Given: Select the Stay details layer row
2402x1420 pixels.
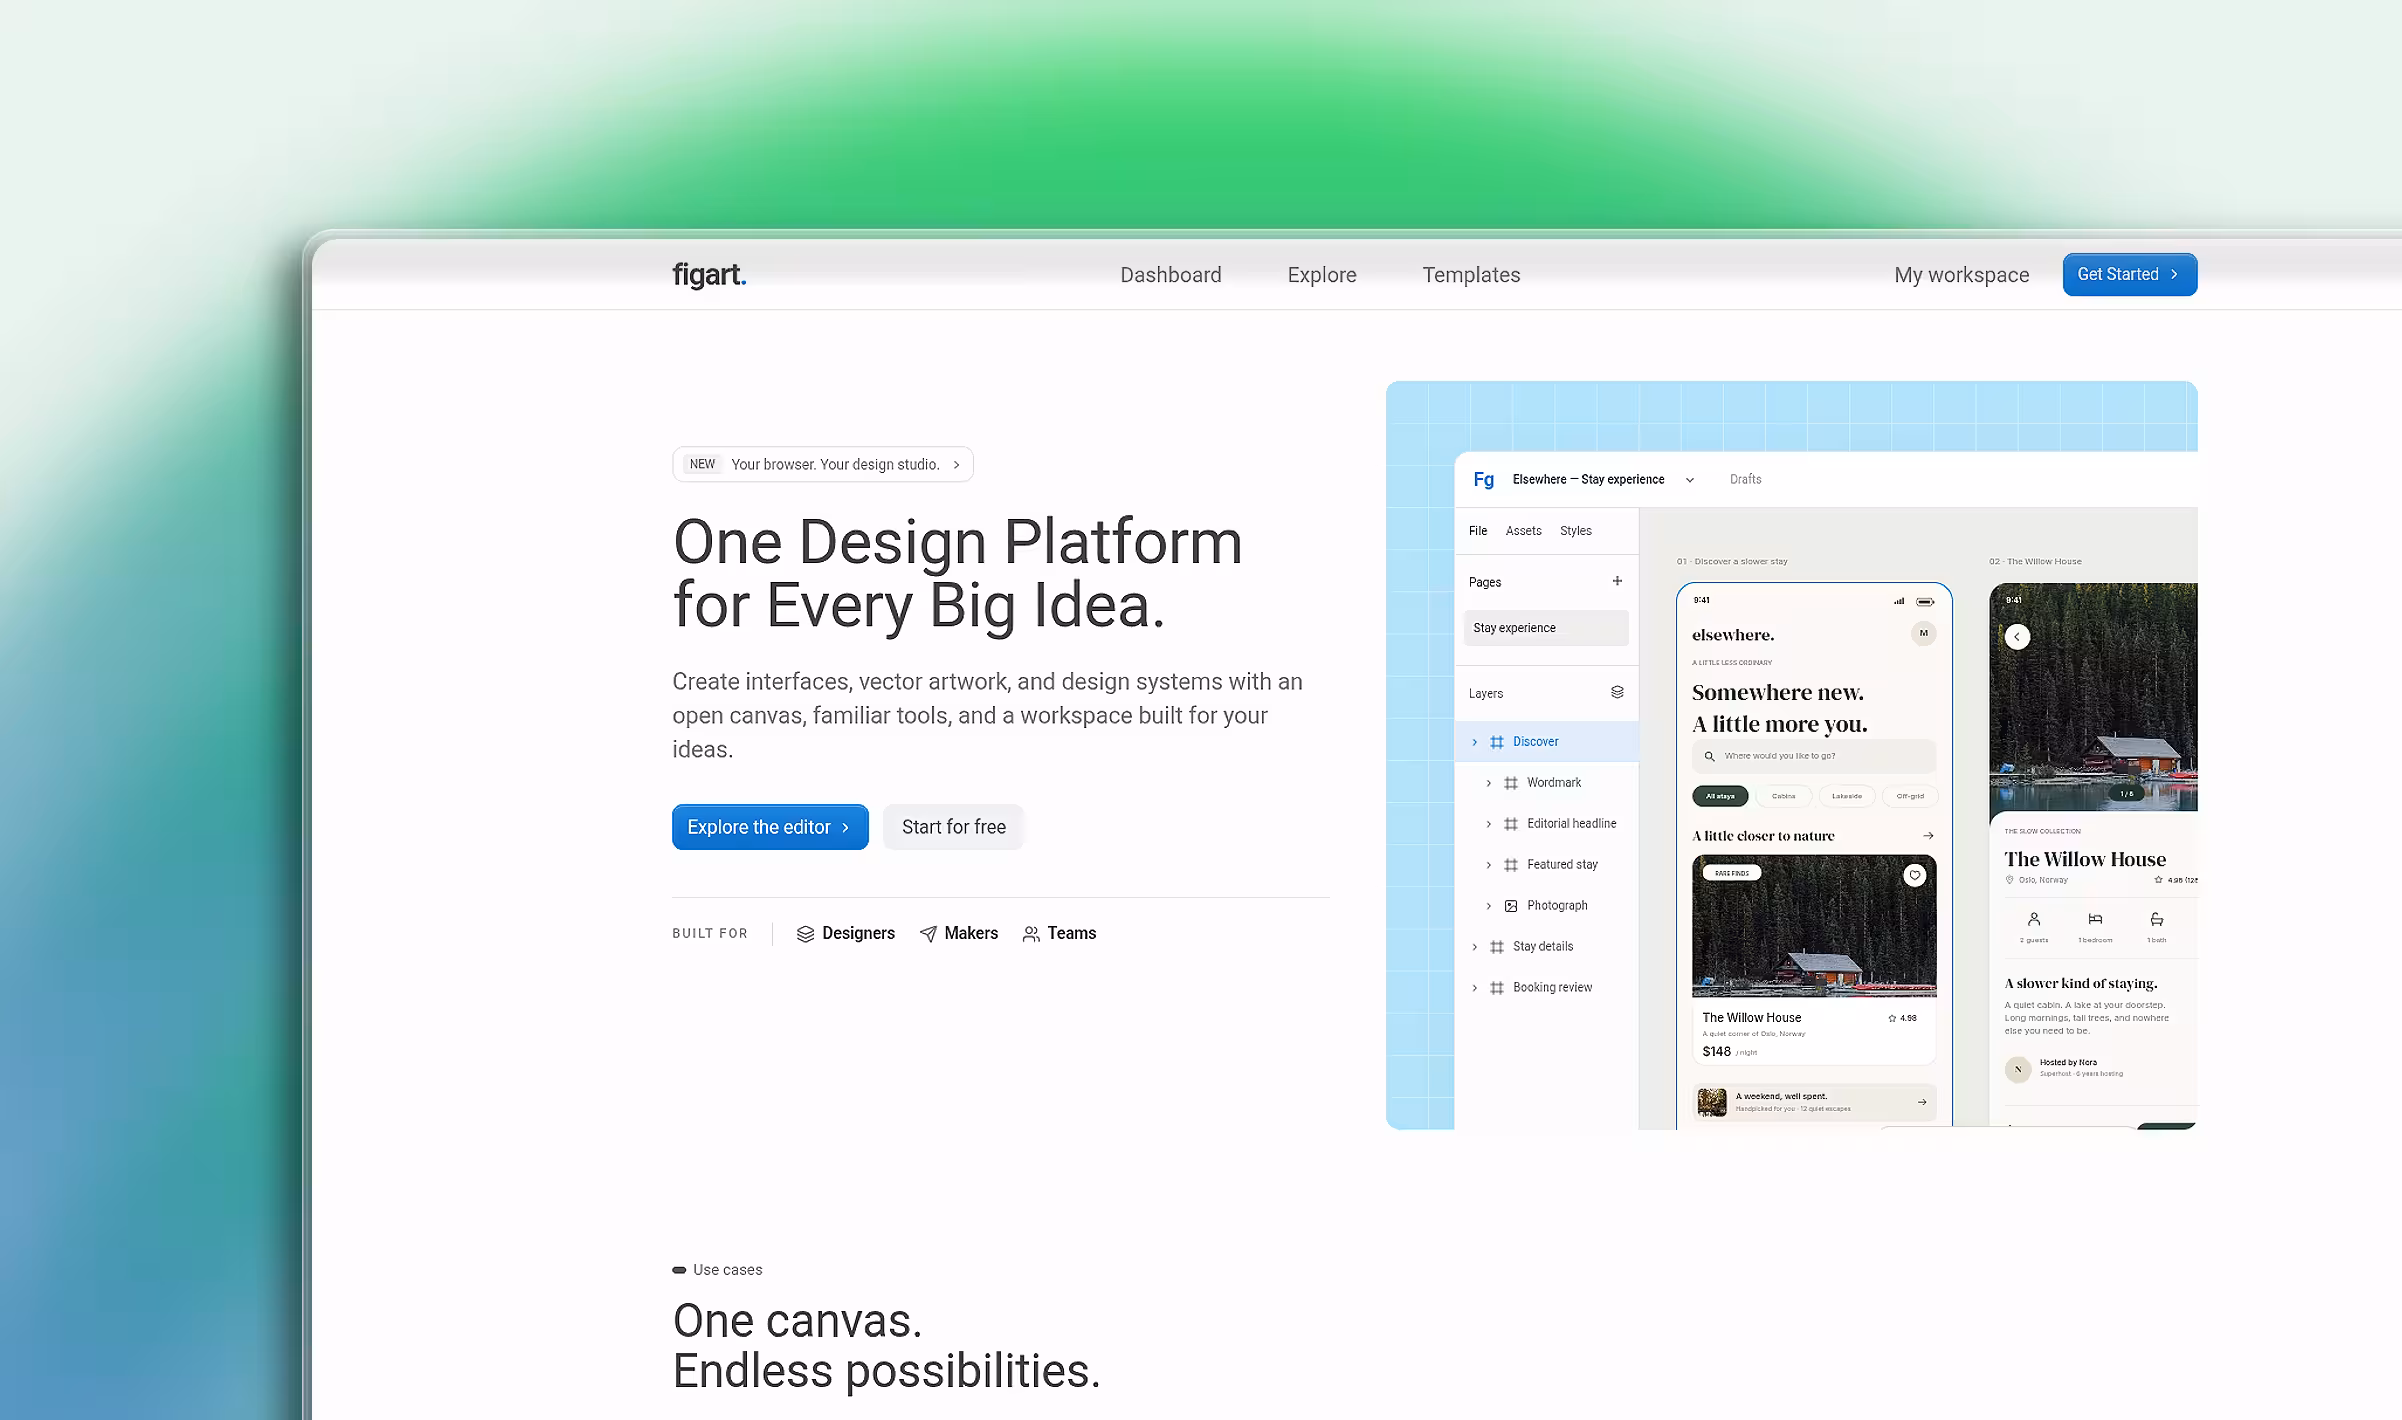Looking at the screenshot, I should [1546, 946].
